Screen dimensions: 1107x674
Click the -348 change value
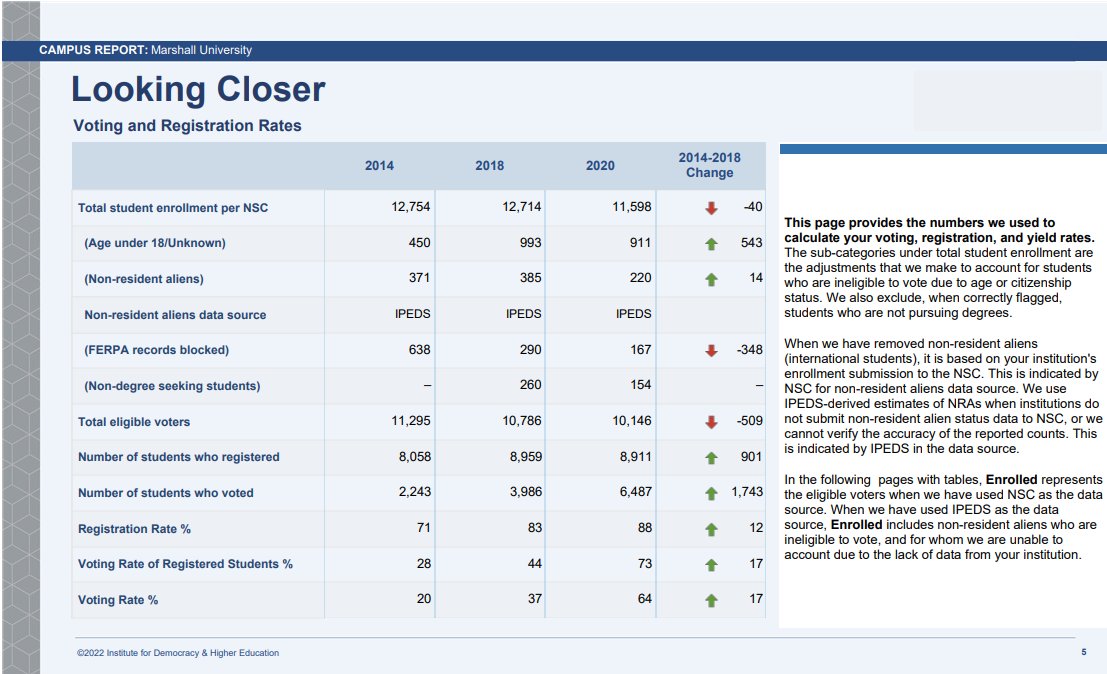(x=750, y=350)
